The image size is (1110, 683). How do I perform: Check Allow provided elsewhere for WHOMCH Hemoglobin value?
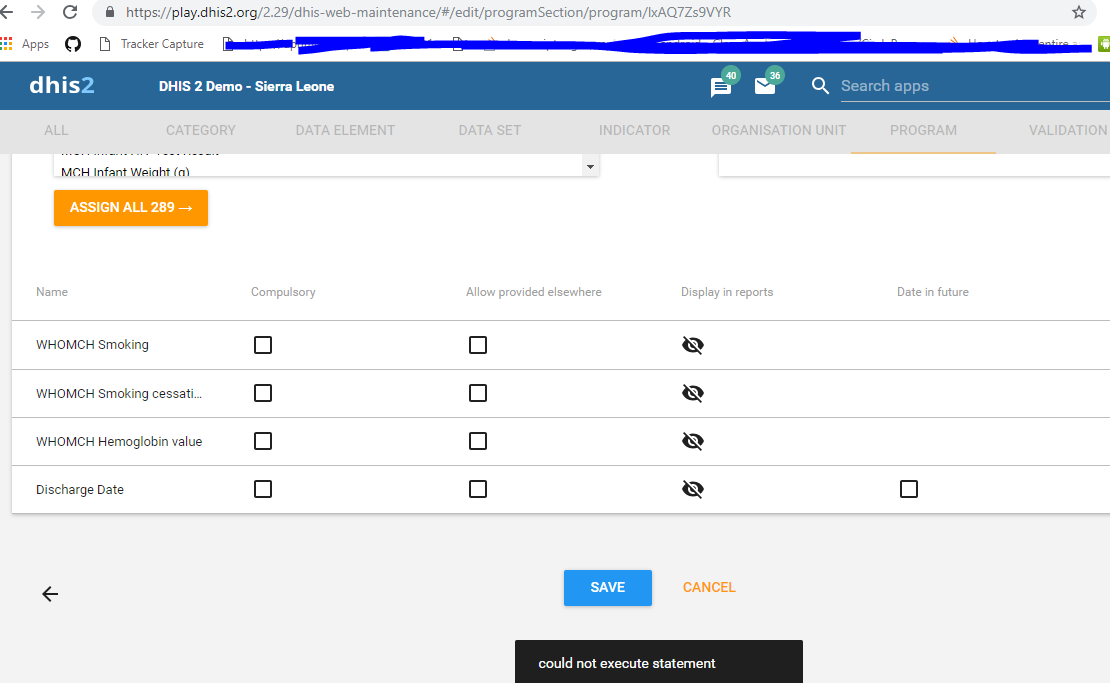click(x=478, y=441)
